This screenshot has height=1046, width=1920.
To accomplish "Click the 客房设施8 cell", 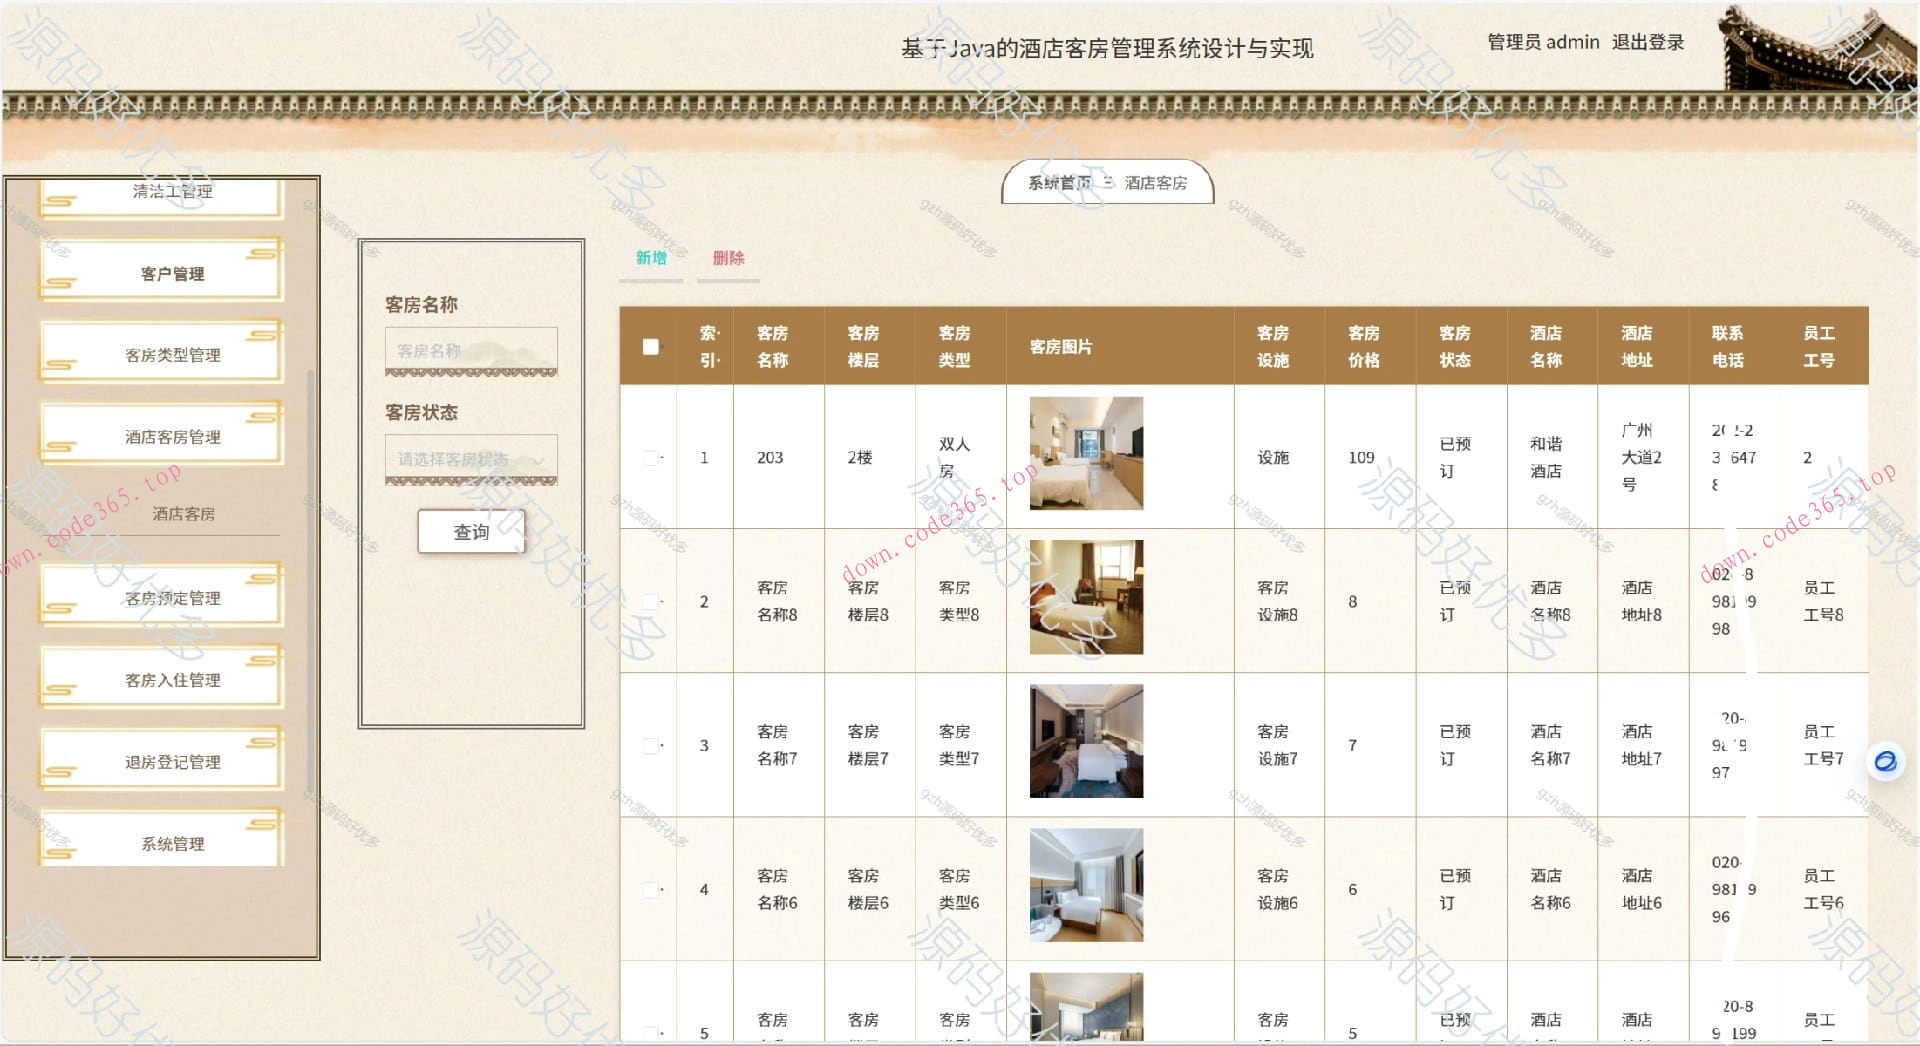I will [x=1277, y=602].
